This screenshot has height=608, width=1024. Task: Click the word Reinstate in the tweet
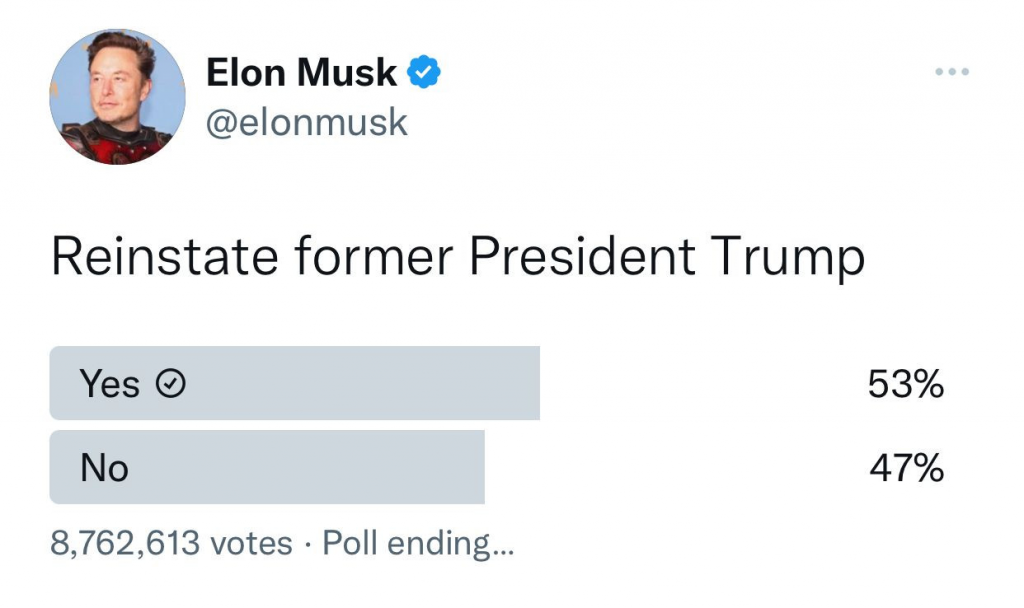point(165,256)
